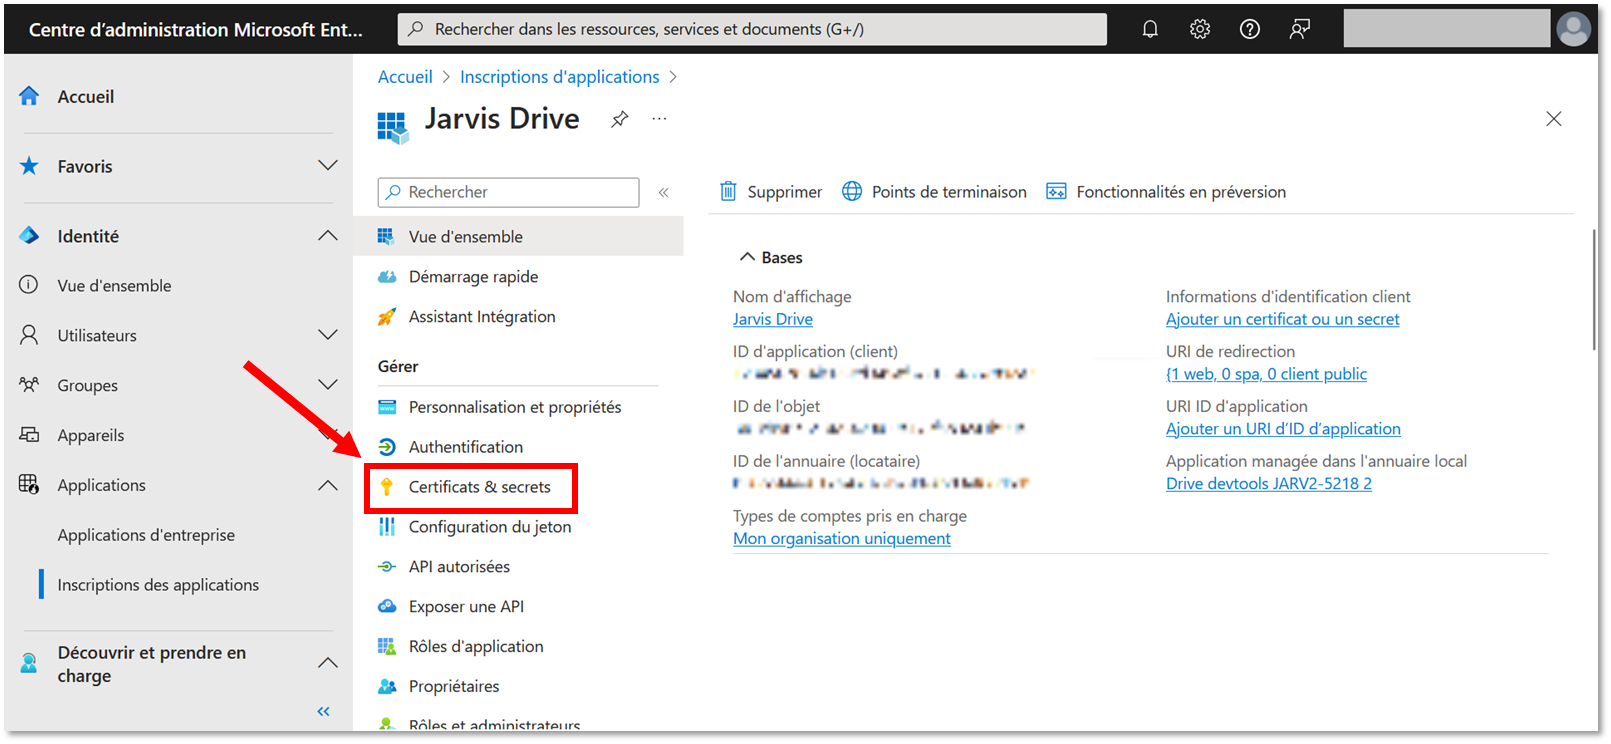Click the Favoris star icon
Screen dimensions: 1611x744
click(29, 166)
